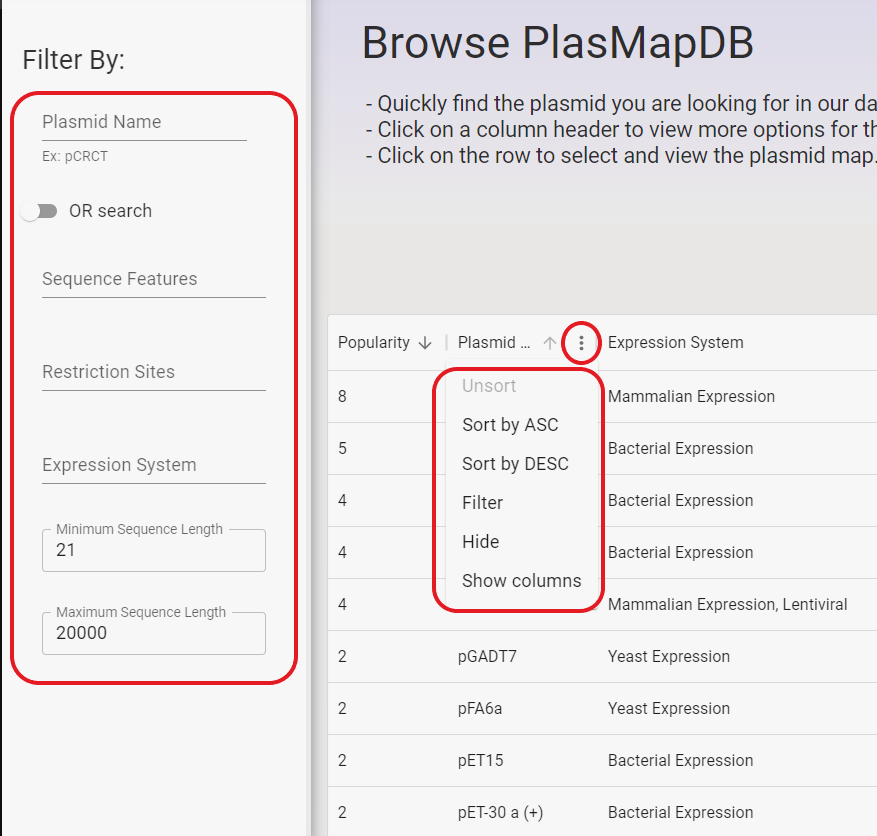Image resolution: width=877 pixels, height=836 pixels.
Task: Toggle the OR search switch
Action: [40, 211]
